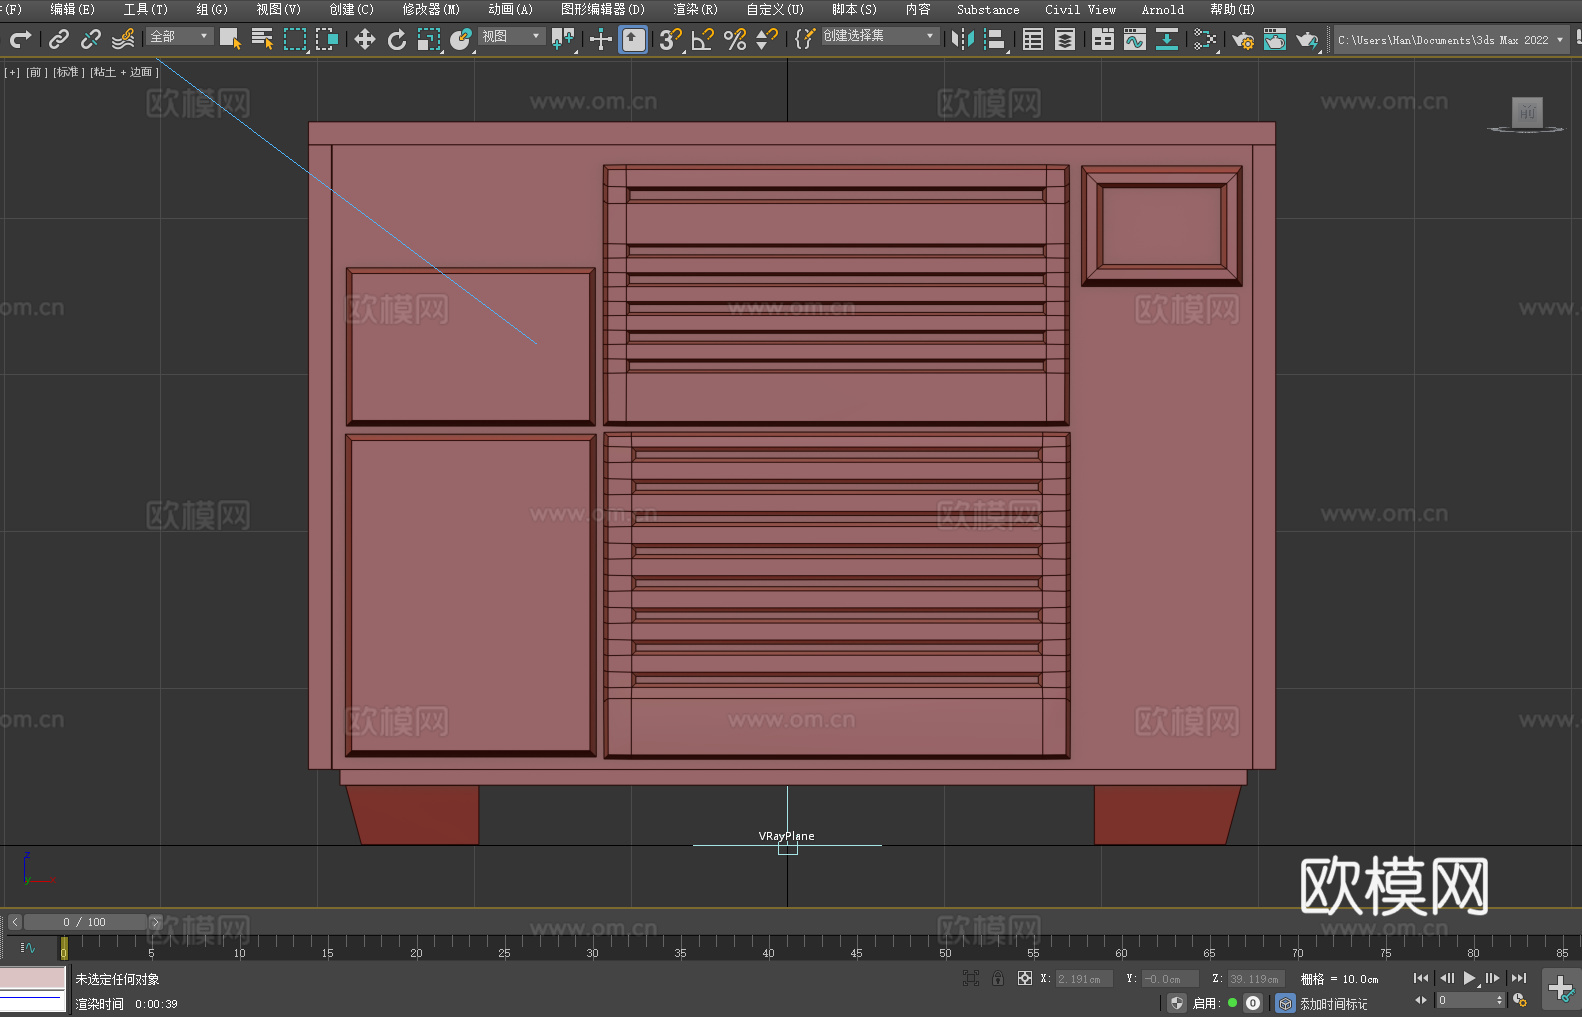Toggle the Percent Snap button

tap(735, 39)
